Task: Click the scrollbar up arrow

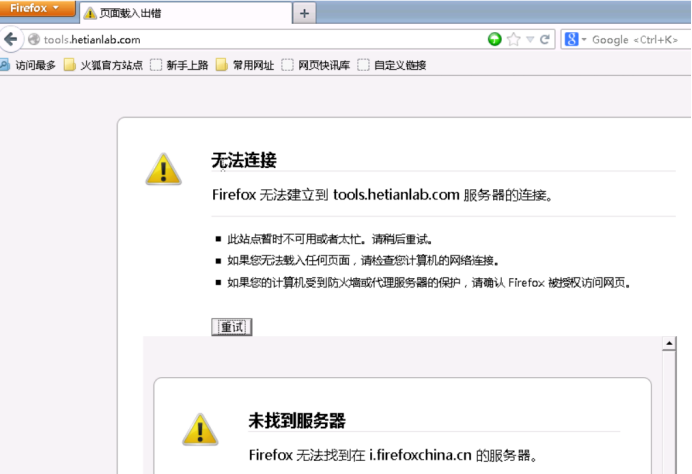Action: pos(669,343)
